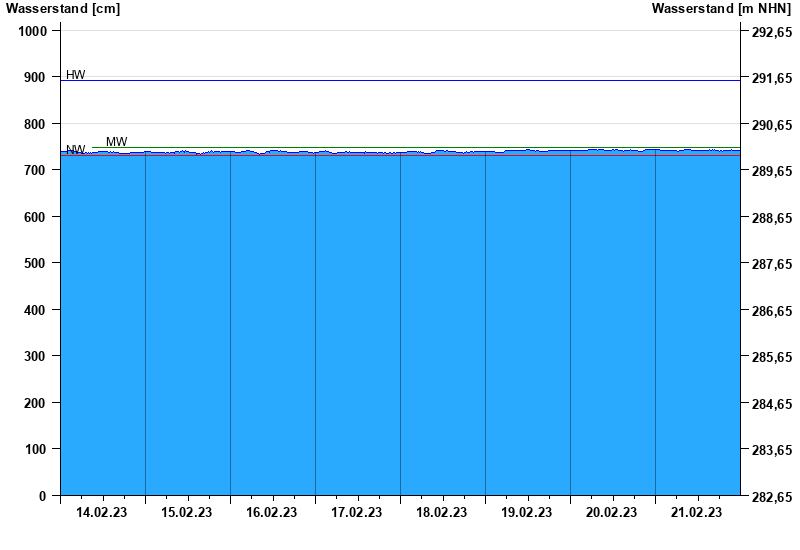The width and height of the screenshot is (800, 550).
Task: Click the 1000 value on the left axis
Action: 33,31
